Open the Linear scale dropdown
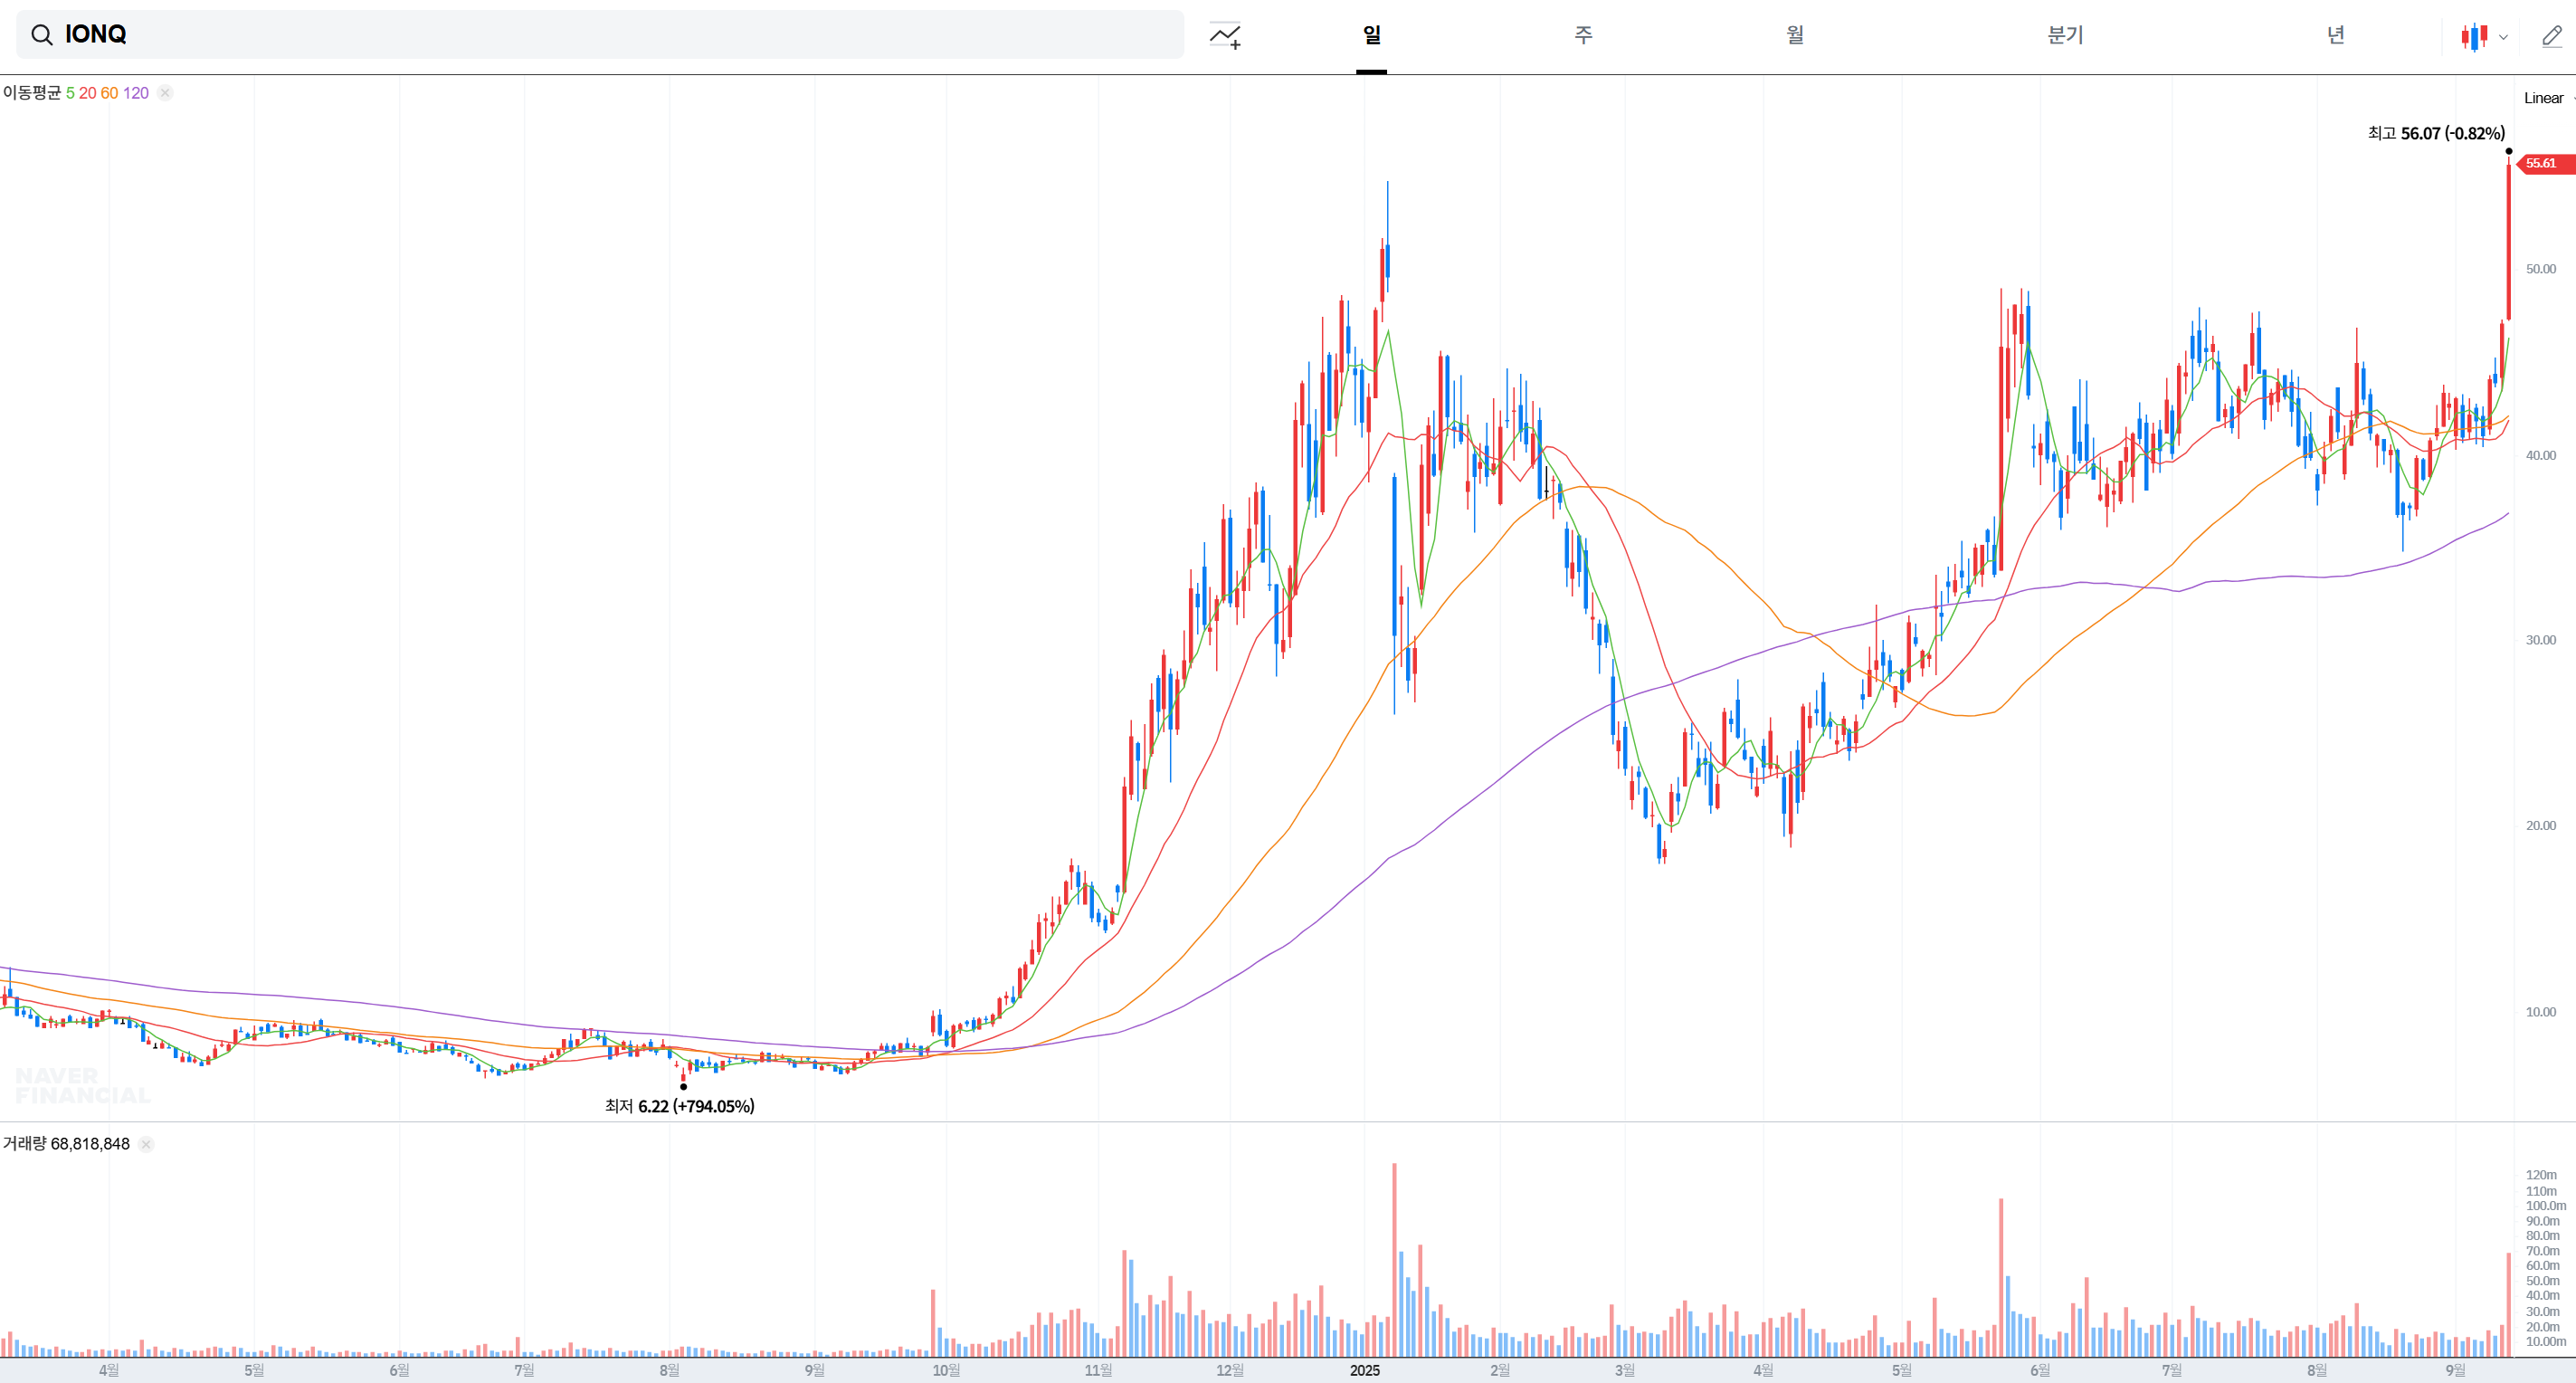Image resolution: width=2576 pixels, height=1383 pixels. pyautogui.click(x=2545, y=98)
